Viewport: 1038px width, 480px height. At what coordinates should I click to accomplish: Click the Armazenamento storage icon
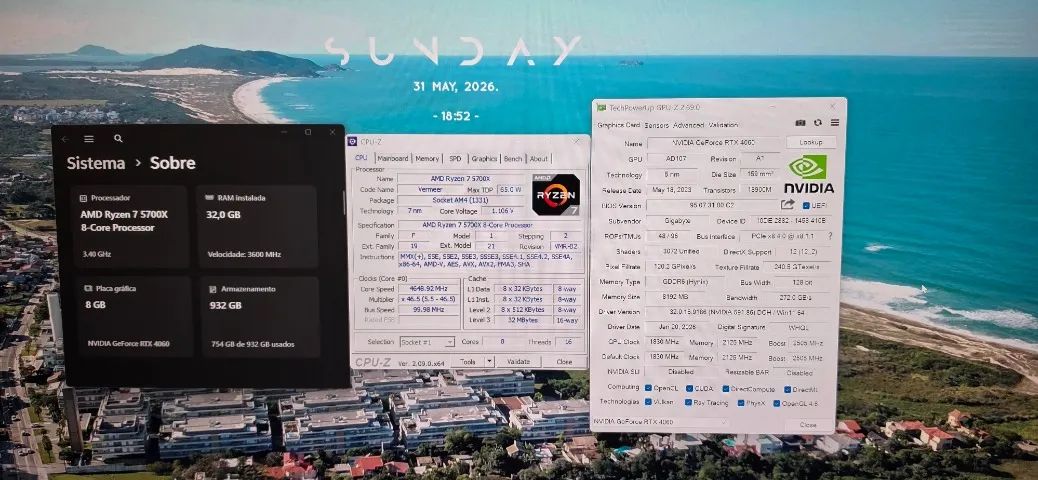coord(213,289)
